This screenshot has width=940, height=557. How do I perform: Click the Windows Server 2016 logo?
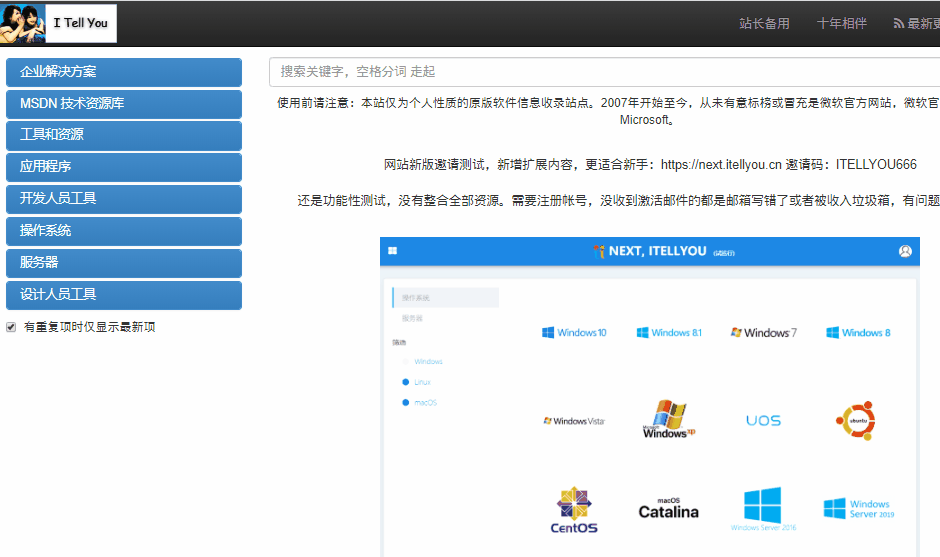point(764,509)
